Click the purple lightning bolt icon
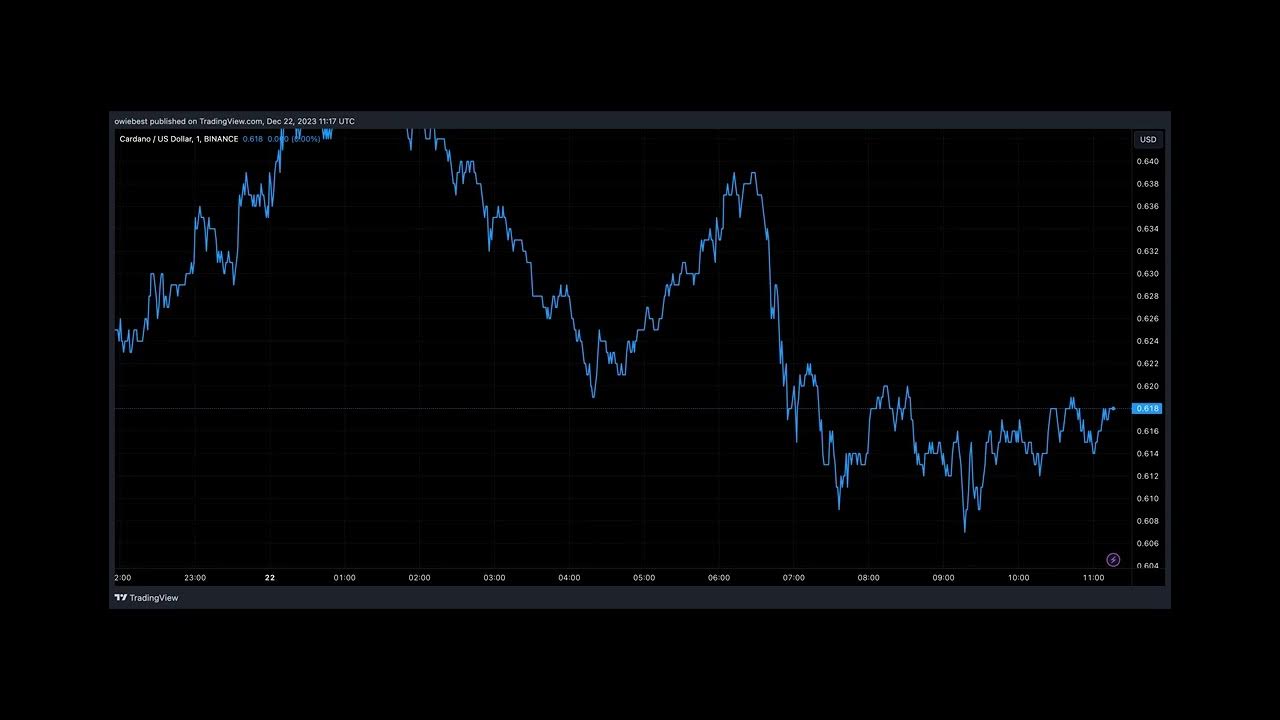The height and width of the screenshot is (720, 1280). [1113, 560]
